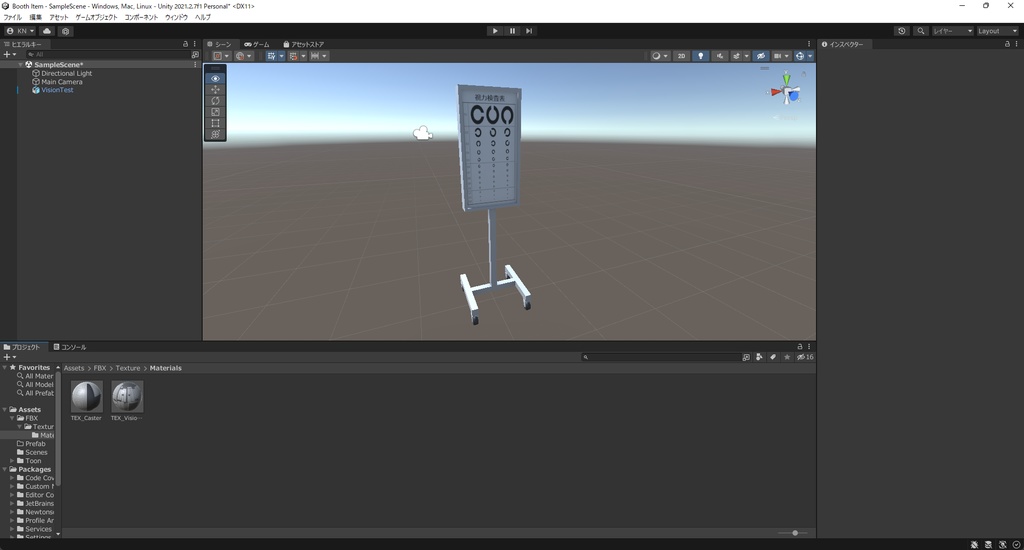Open the Layout dropdown
Image resolution: width=1024 pixels, height=550 pixels.
997,31
